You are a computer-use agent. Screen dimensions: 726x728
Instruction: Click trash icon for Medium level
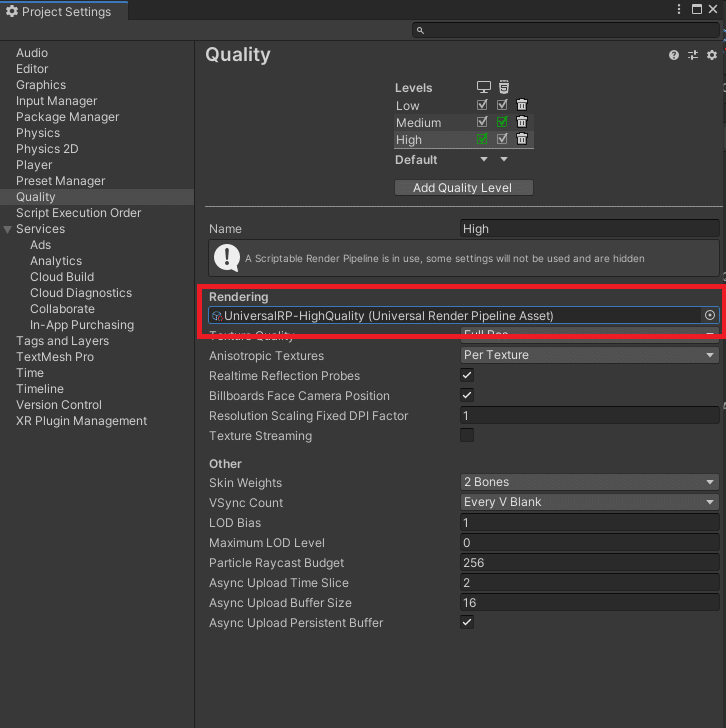click(x=522, y=122)
